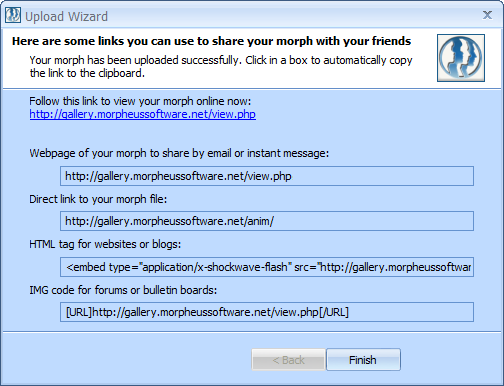Open the gallery view.php hyperlink

click(143, 114)
